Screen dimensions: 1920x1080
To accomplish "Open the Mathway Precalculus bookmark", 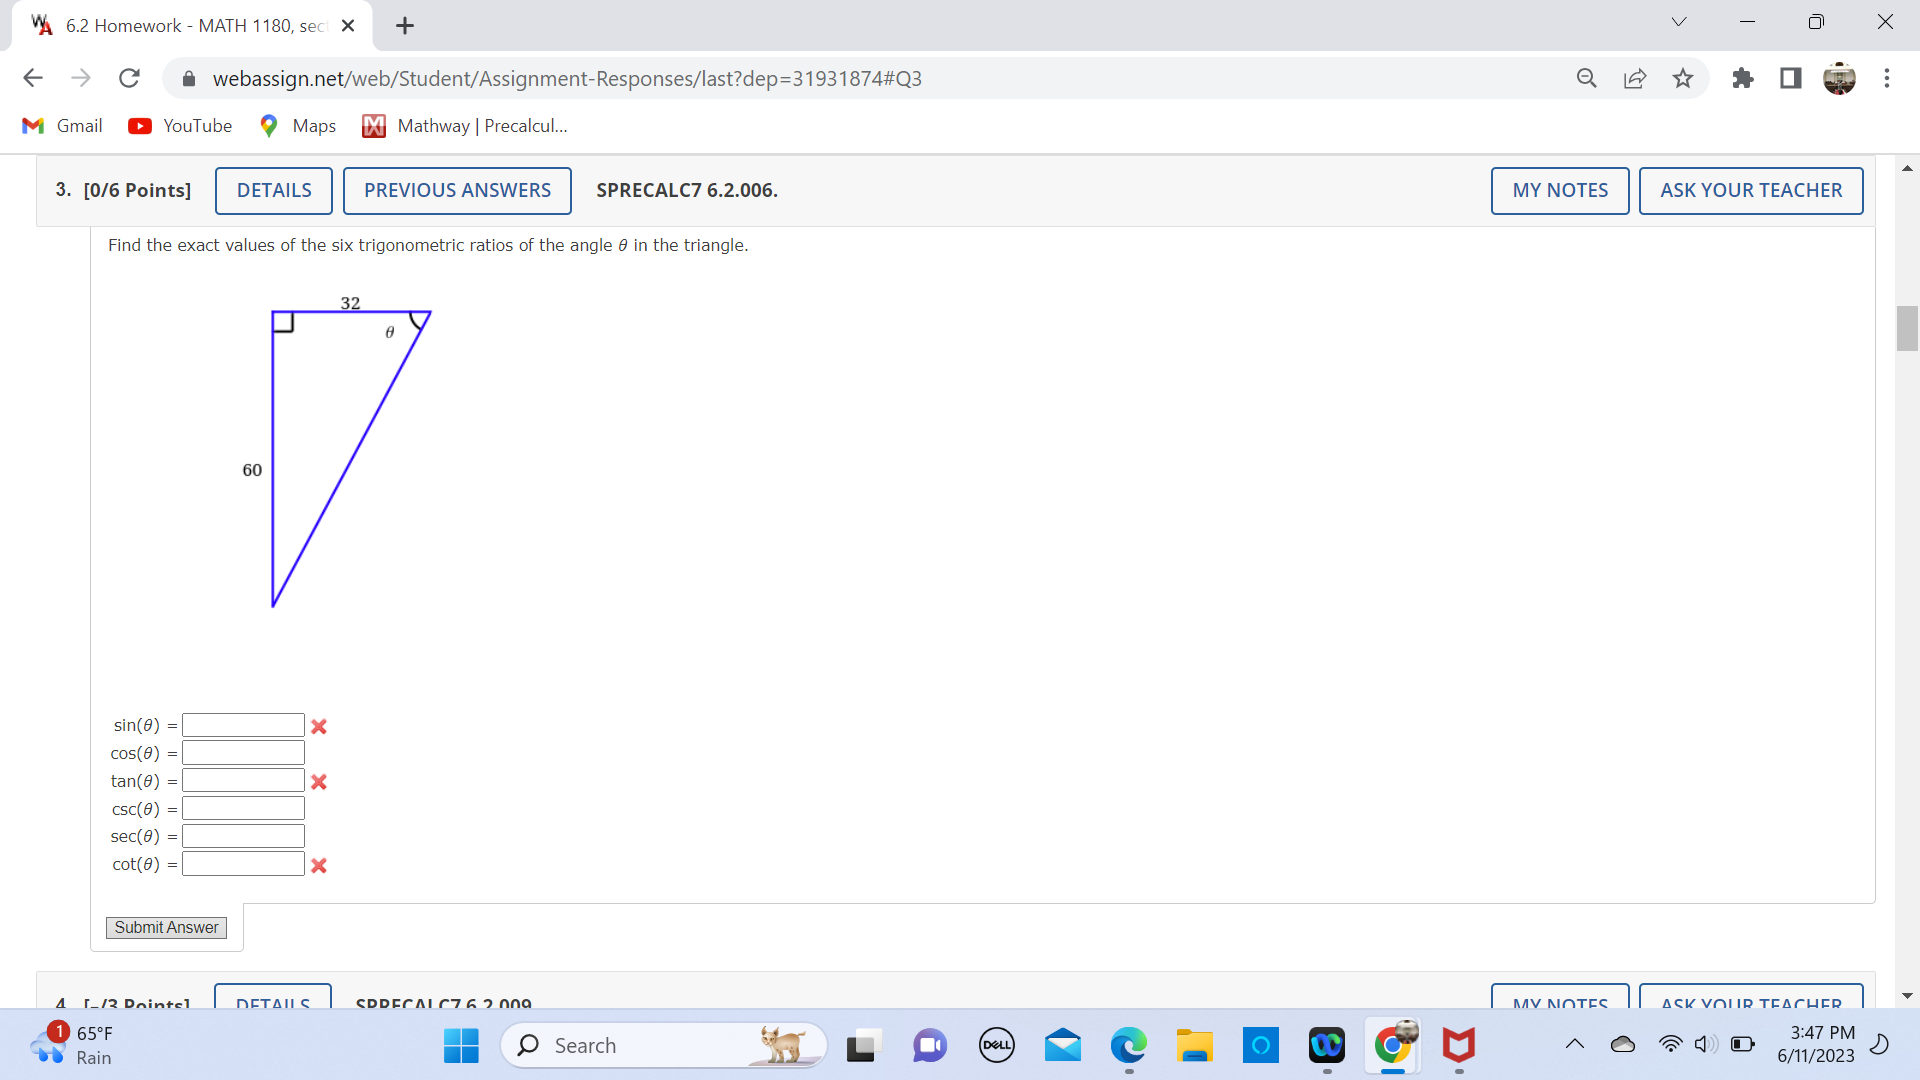I will click(465, 126).
